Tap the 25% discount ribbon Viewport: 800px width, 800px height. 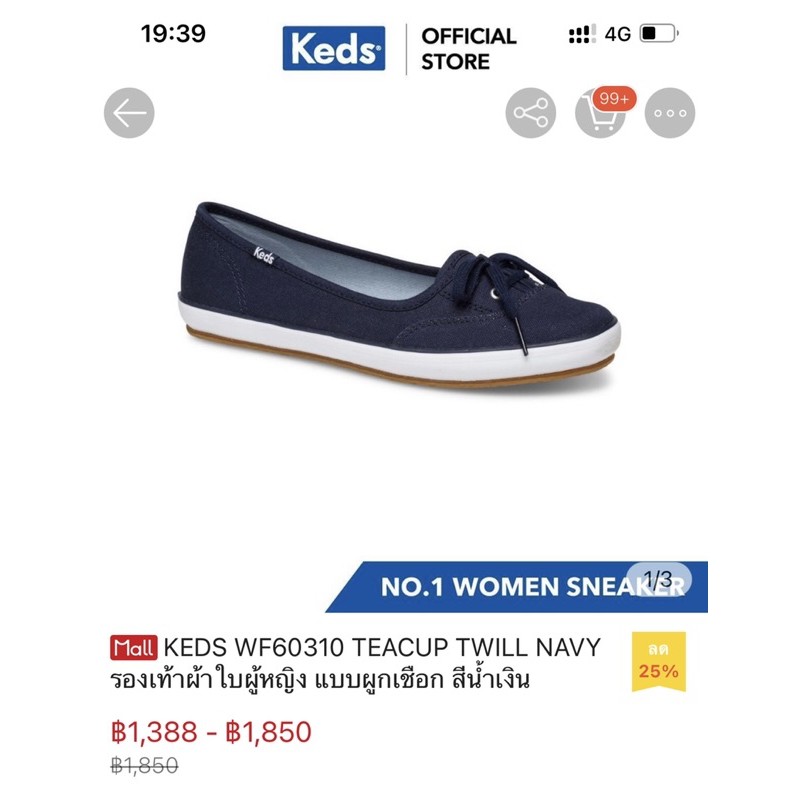[x=659, y=662]
